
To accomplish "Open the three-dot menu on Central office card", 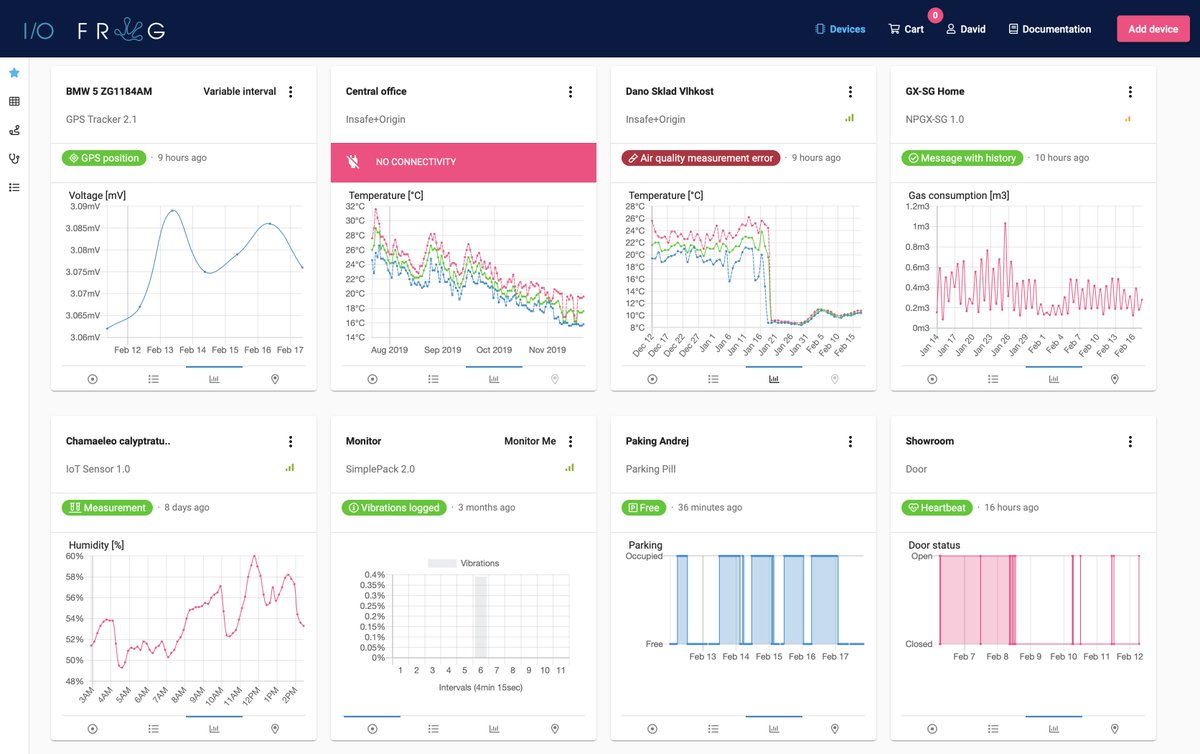I will (570, 91).
